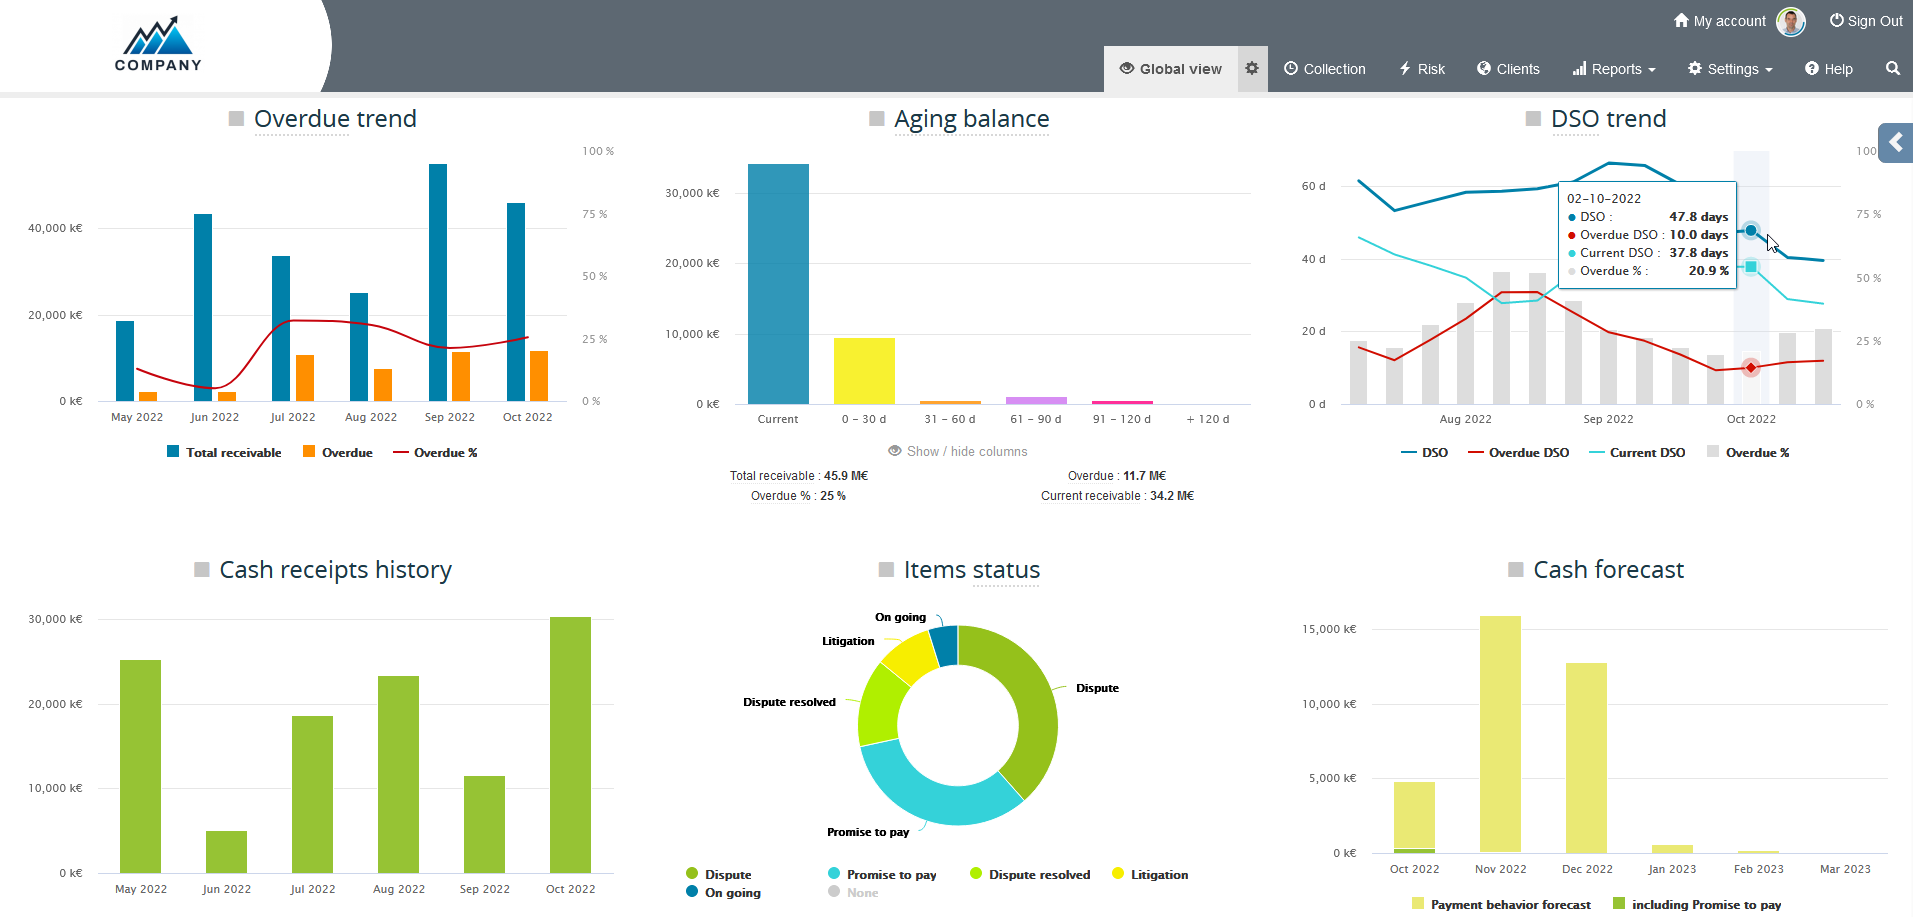This screenshot has width=1913, height=917.
Task: Click the gray square beside Overdue trend
Action: click(x=237, y=119)
